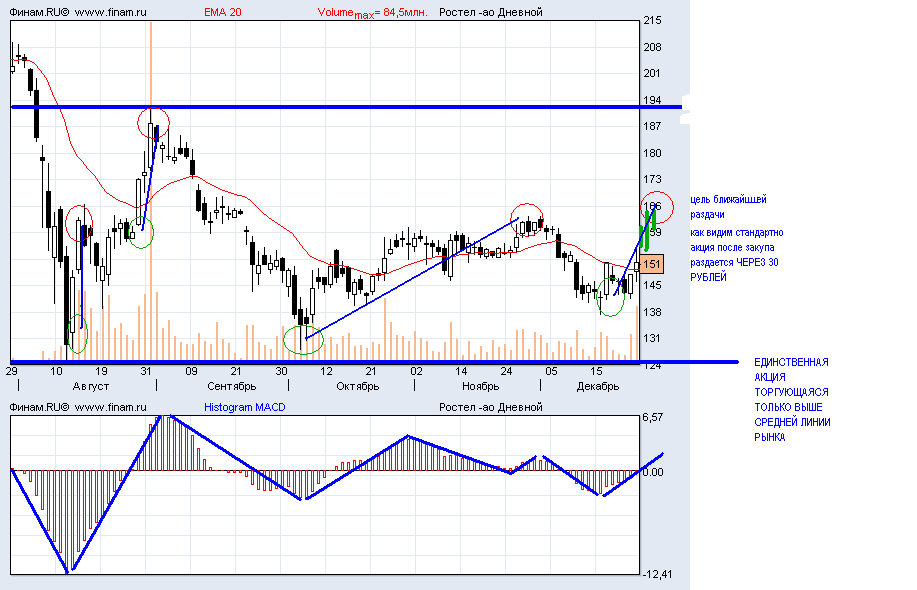Click date label 15 on time axis
Screen dimensions: 917x590
click(595, 371)
